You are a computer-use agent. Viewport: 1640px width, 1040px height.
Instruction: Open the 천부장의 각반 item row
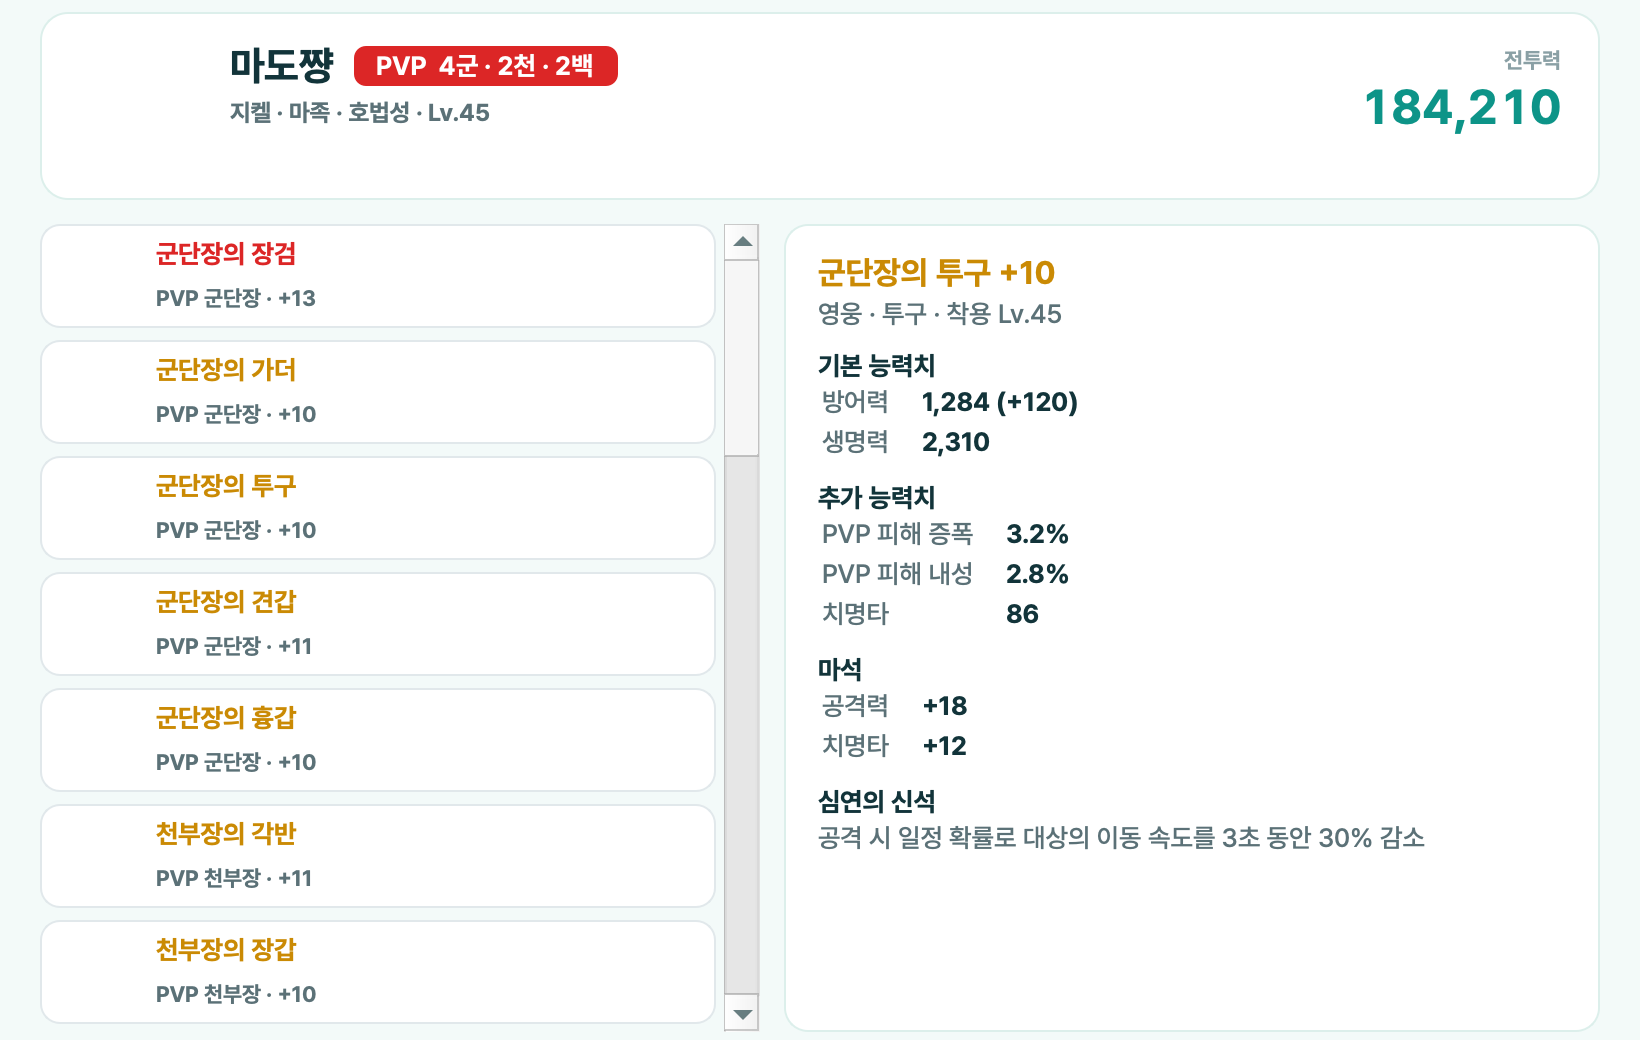click(378, 856)
